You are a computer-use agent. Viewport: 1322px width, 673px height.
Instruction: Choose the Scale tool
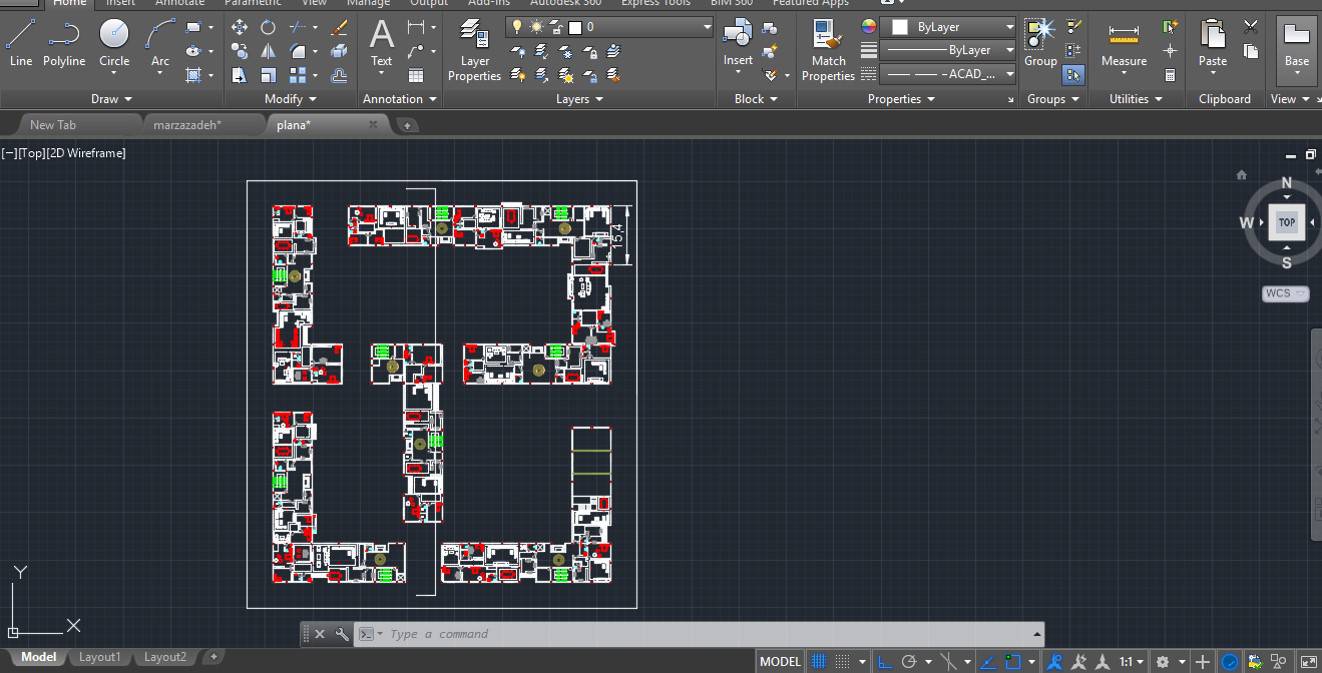tap(268, 75)
